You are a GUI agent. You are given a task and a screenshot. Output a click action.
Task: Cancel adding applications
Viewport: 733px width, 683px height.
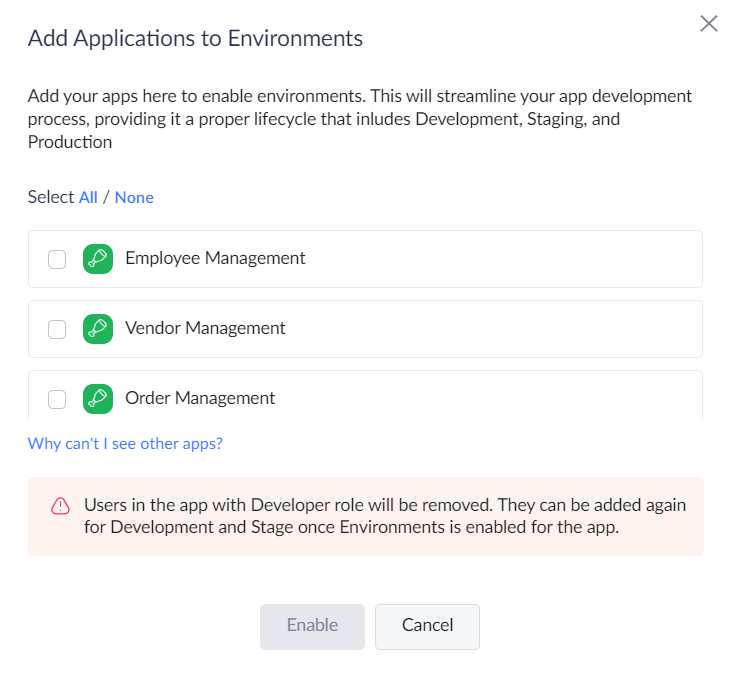427,626
